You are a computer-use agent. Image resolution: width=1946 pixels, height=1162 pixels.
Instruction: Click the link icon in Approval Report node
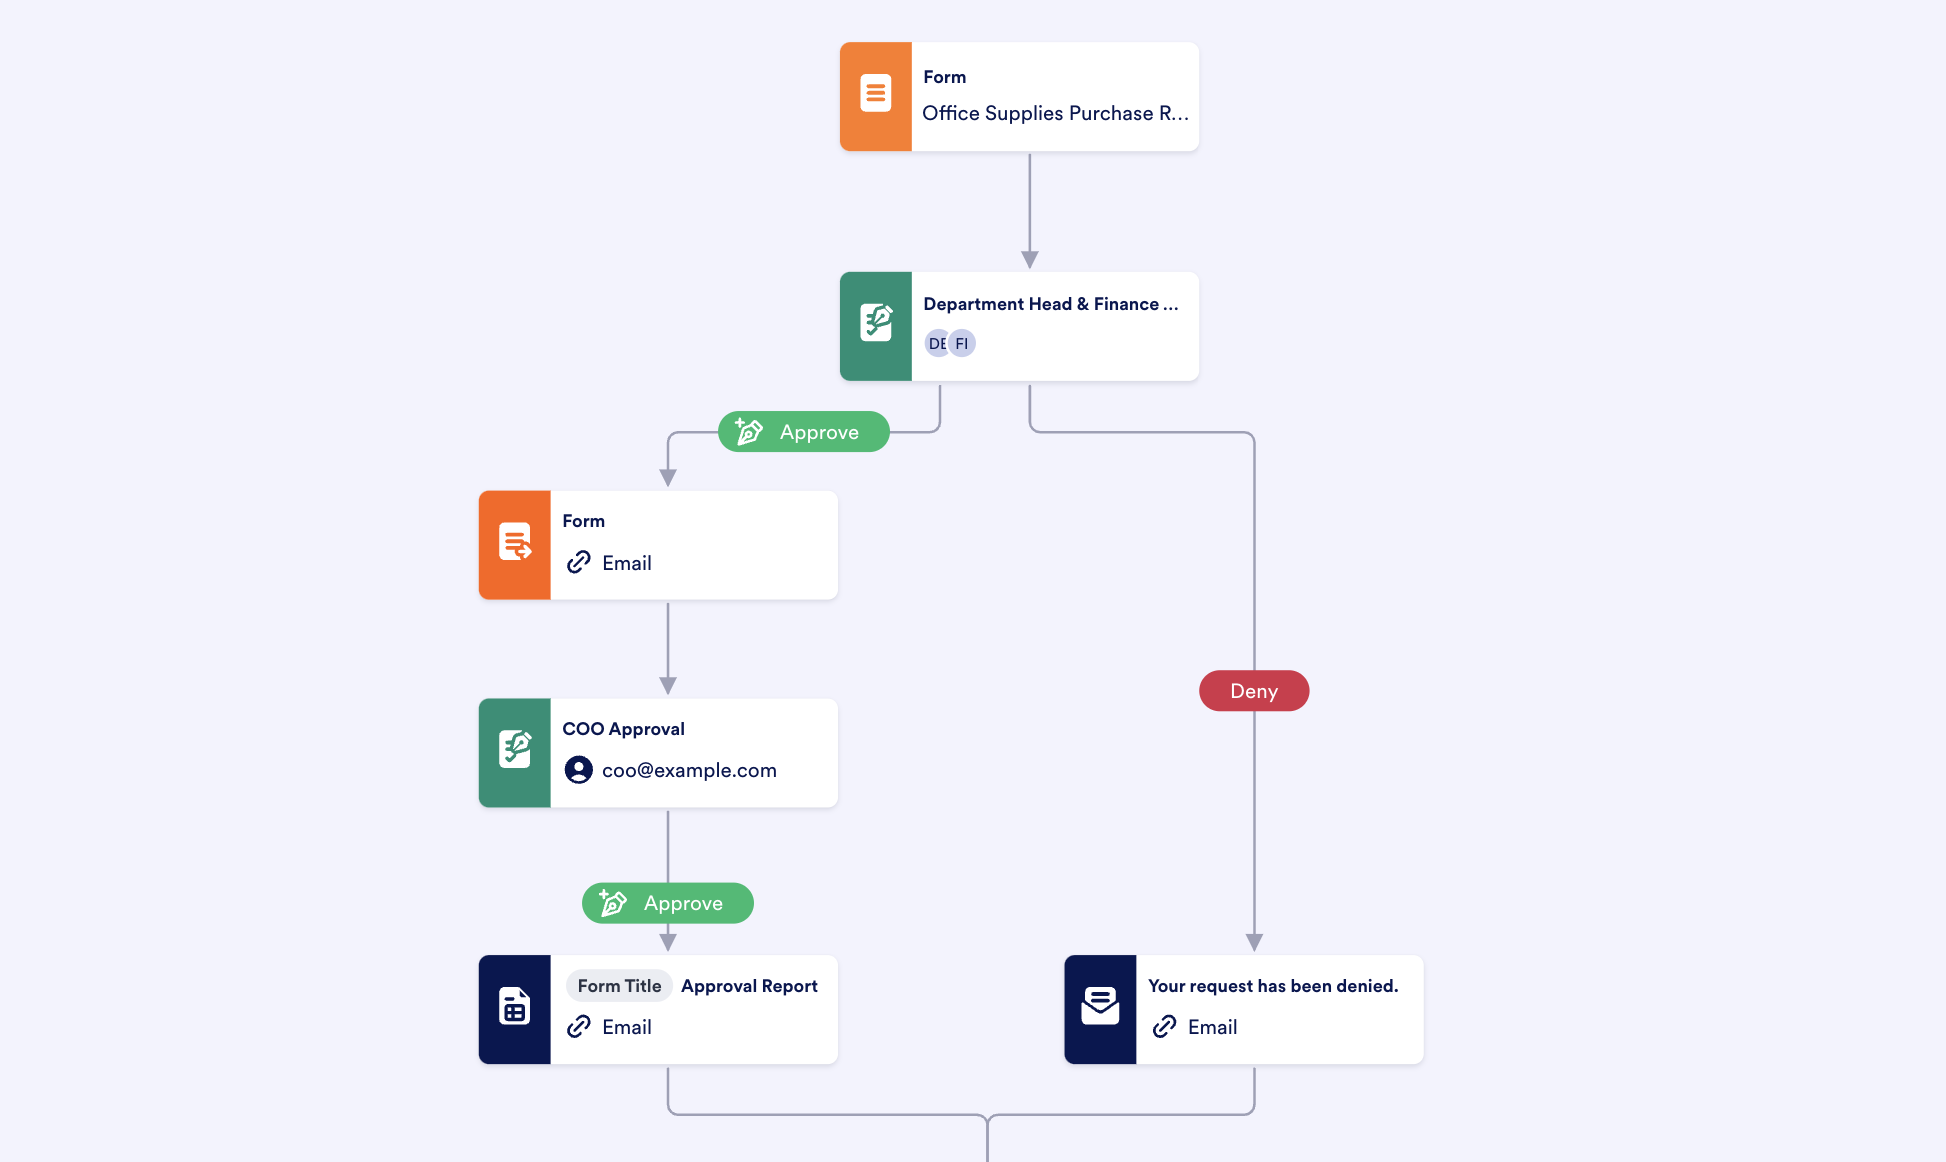(579, 1027)
